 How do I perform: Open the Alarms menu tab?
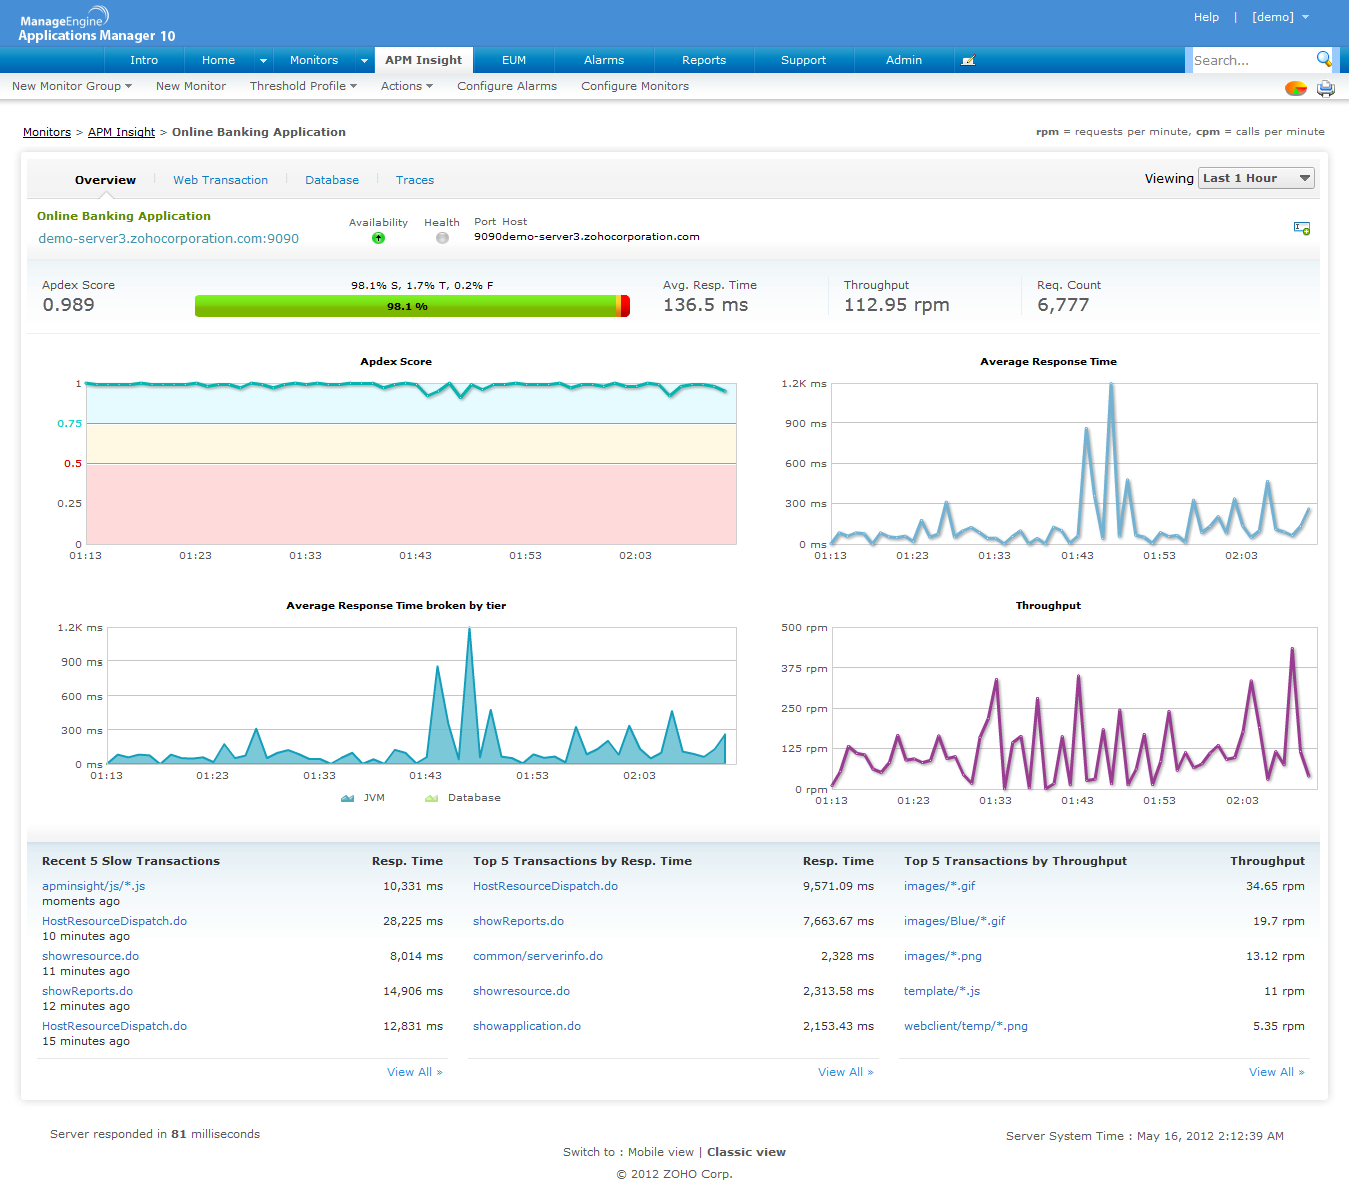click(603, 60)
